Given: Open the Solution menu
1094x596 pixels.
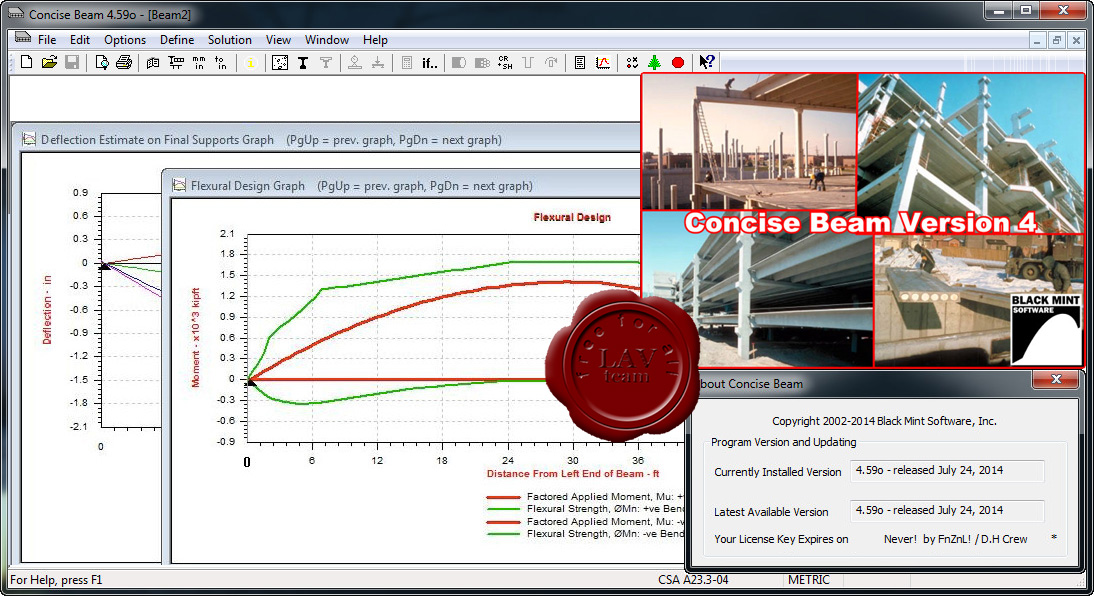Looking at the screenshot, I should tap(230, 40).
